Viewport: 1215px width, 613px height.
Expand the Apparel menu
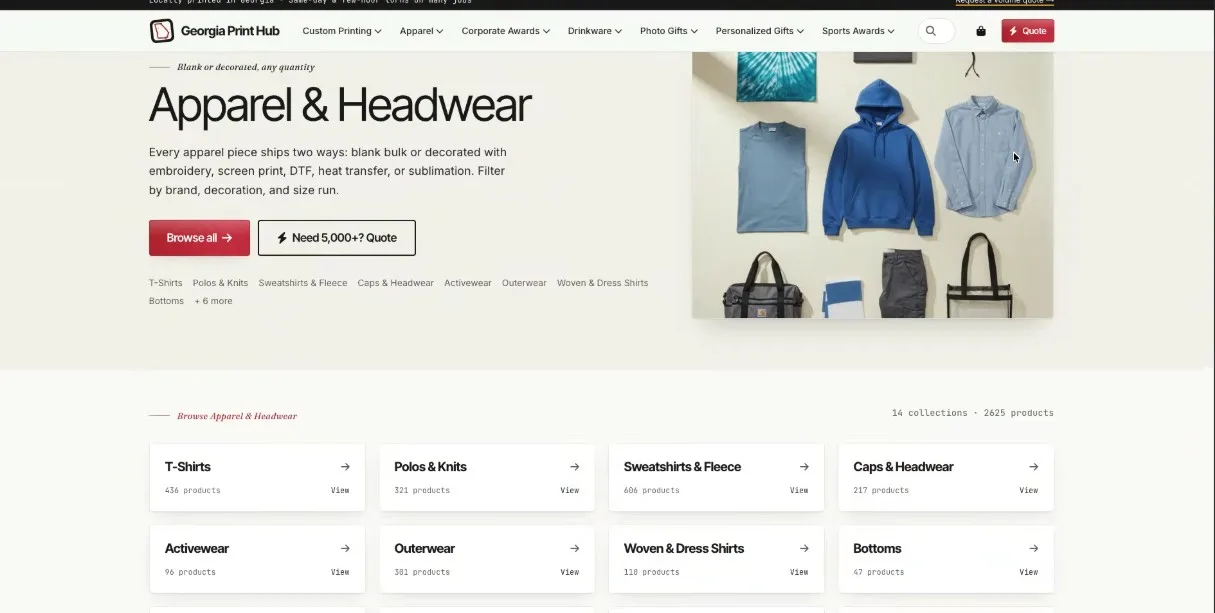tap(421, 31)
